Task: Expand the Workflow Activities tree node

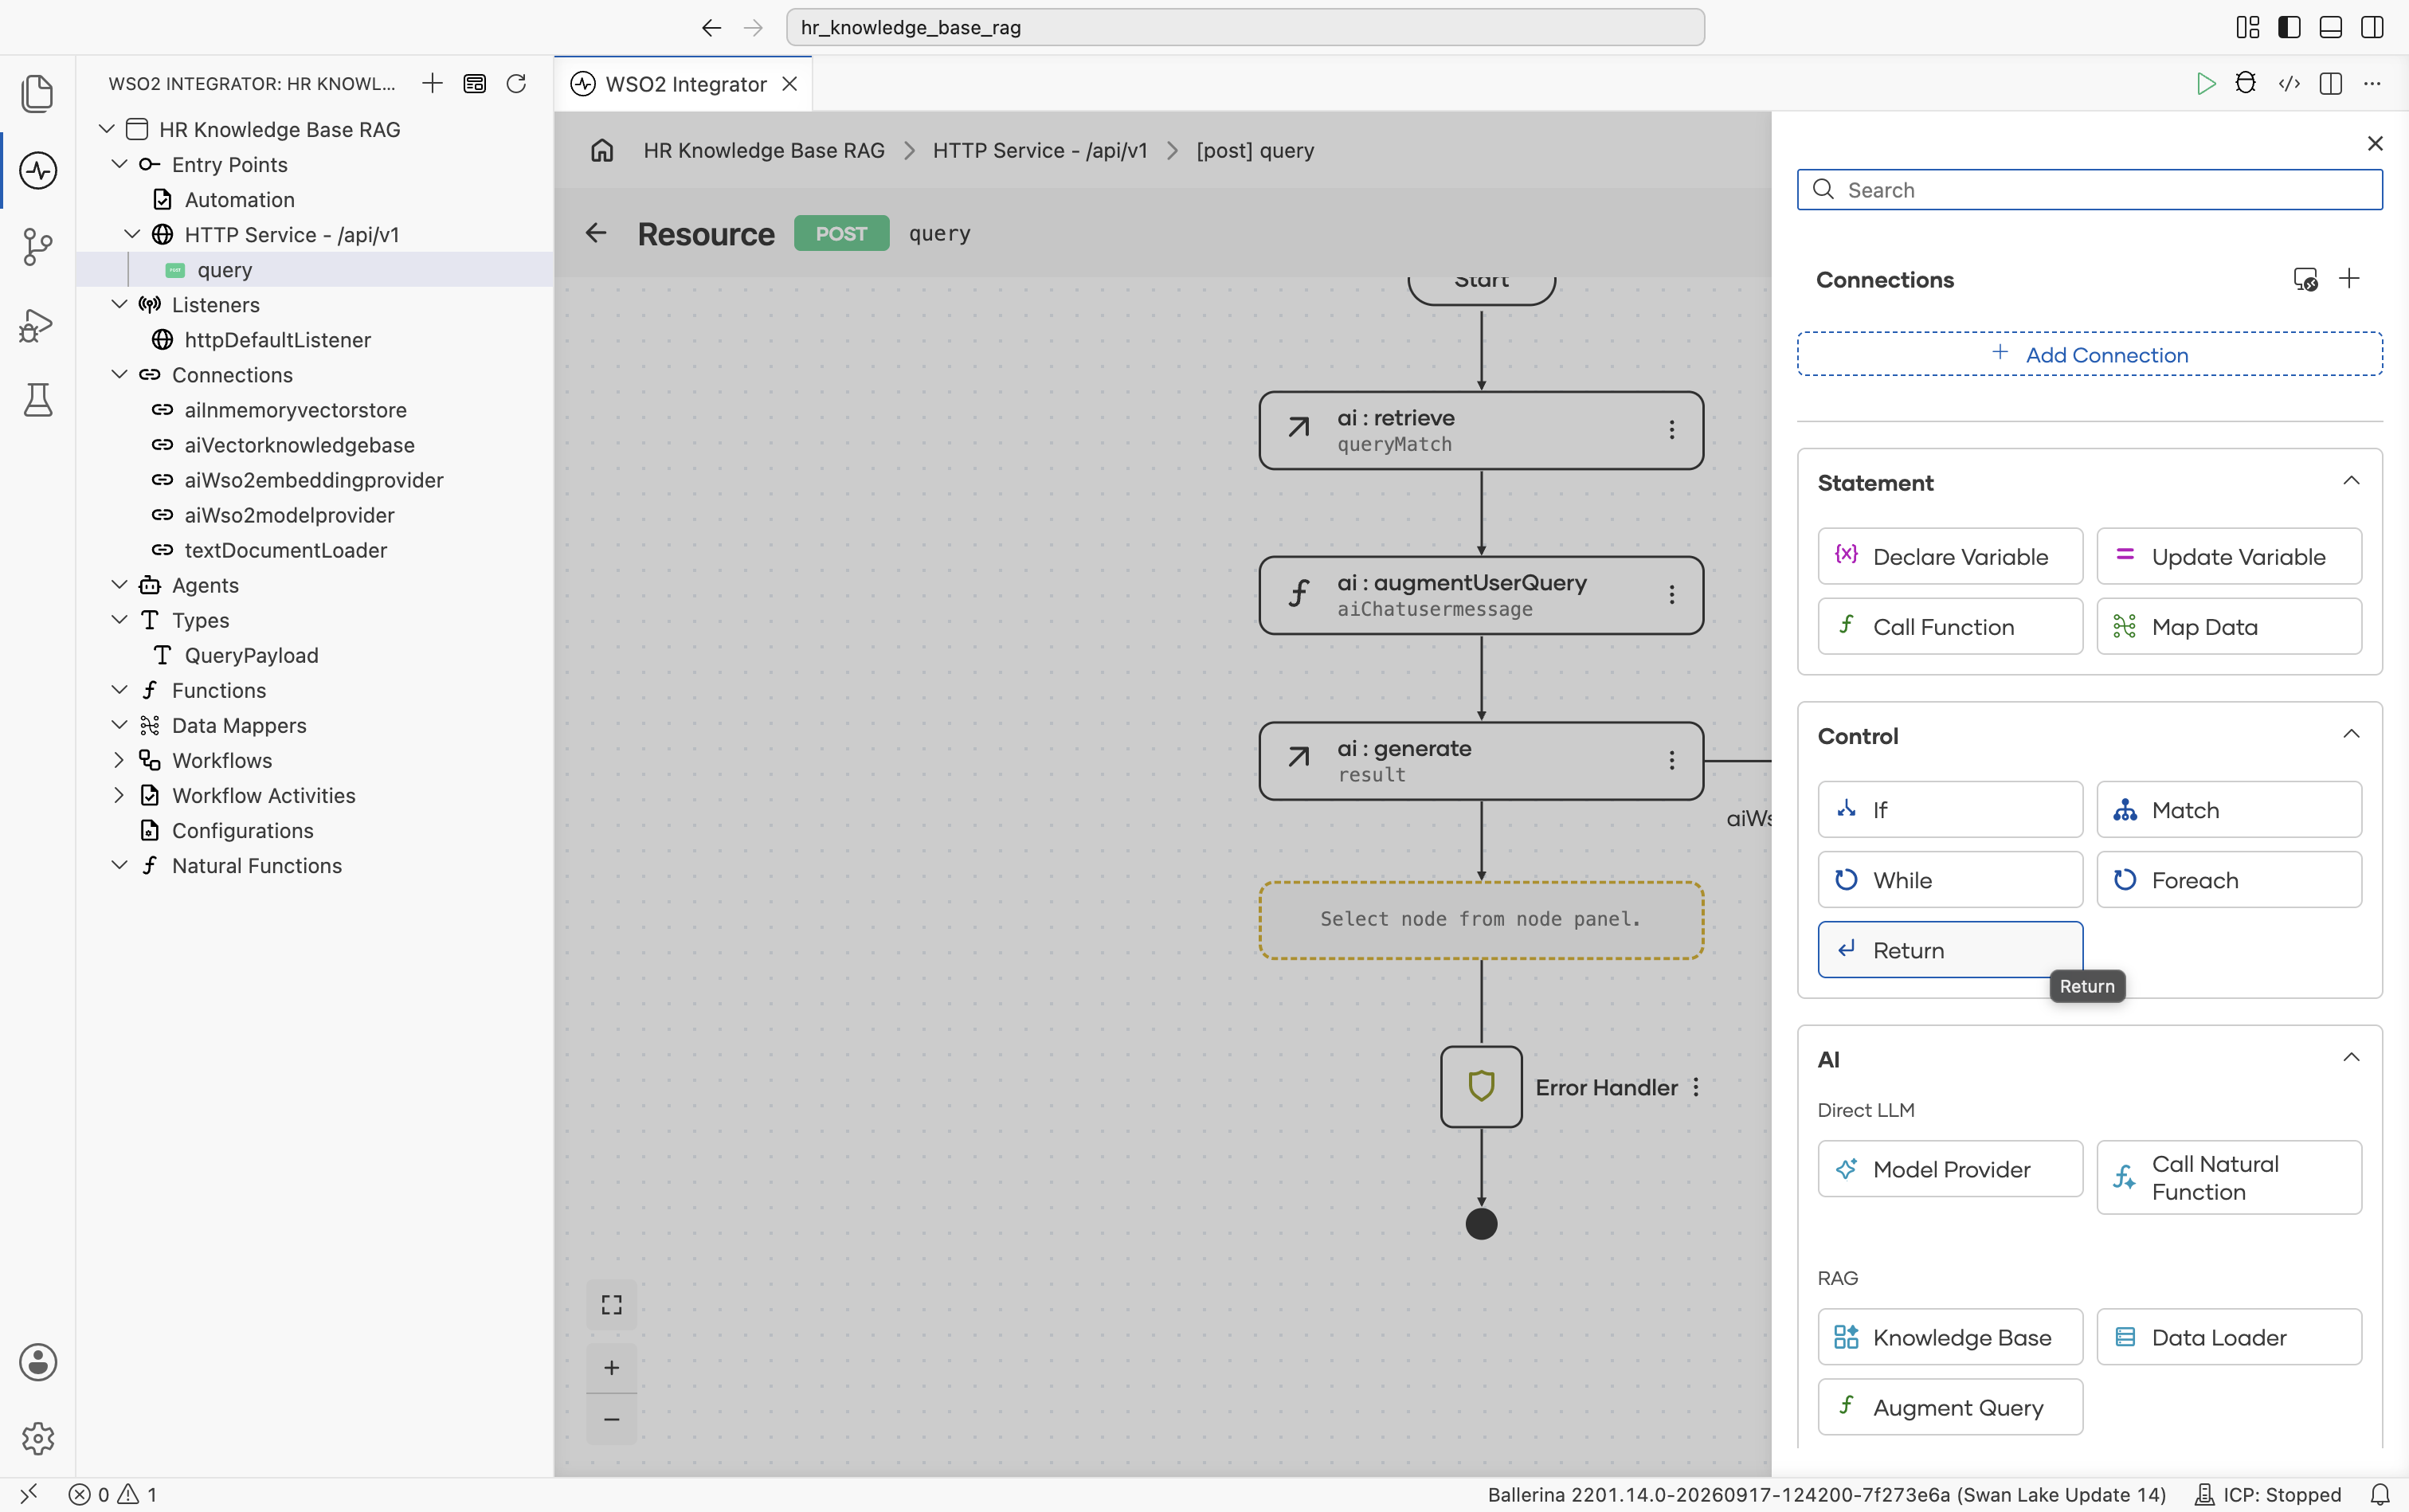Action: [119, 795]
